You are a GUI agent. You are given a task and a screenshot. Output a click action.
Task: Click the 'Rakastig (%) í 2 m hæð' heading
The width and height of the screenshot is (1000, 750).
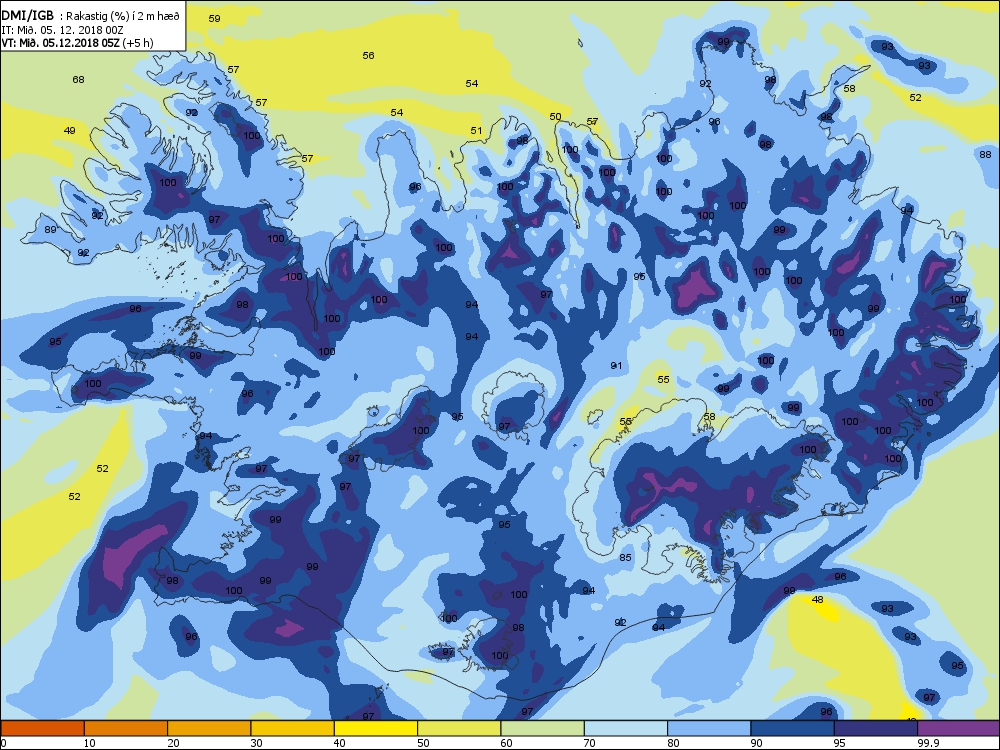click(124, 17)
